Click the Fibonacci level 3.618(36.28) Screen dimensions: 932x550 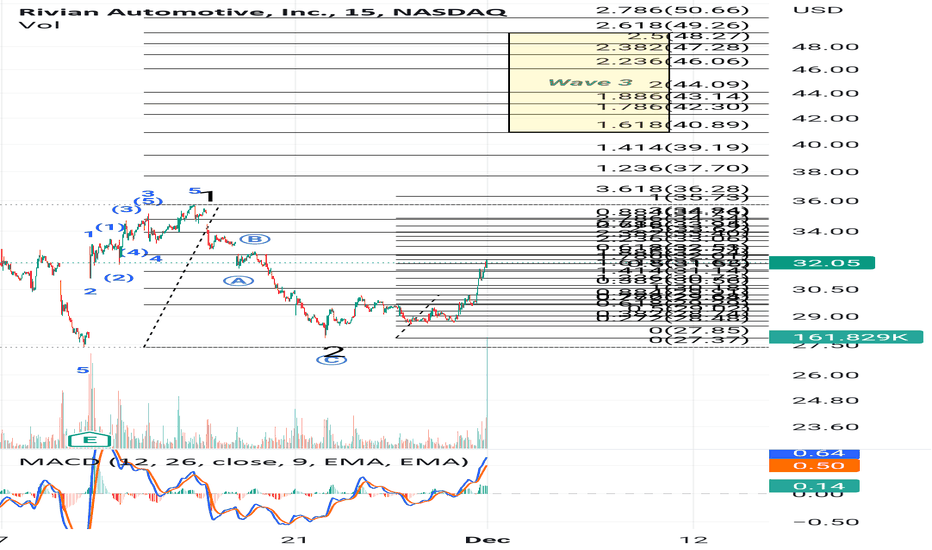tap(672, 189)
